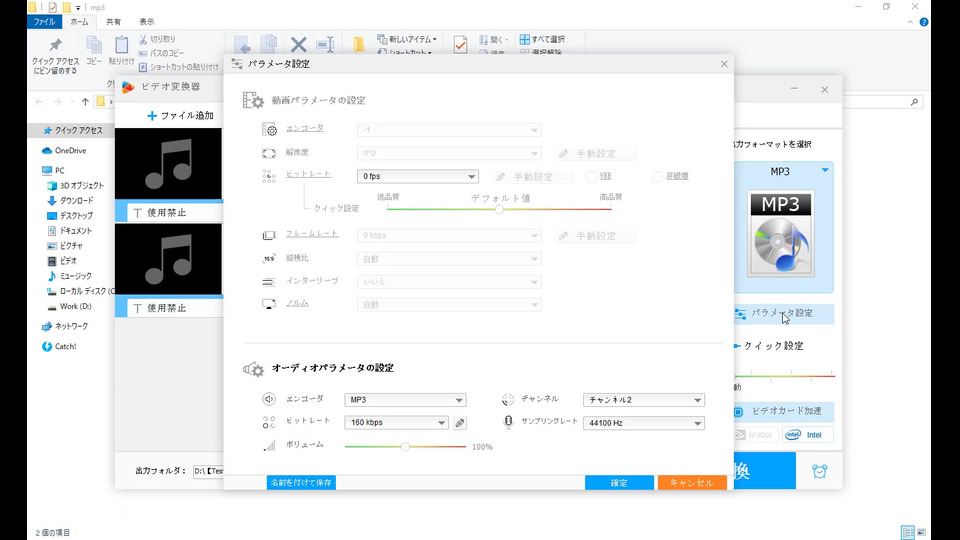Select the second music note thumbnail
960x540 pixels.
coord(168,259)
